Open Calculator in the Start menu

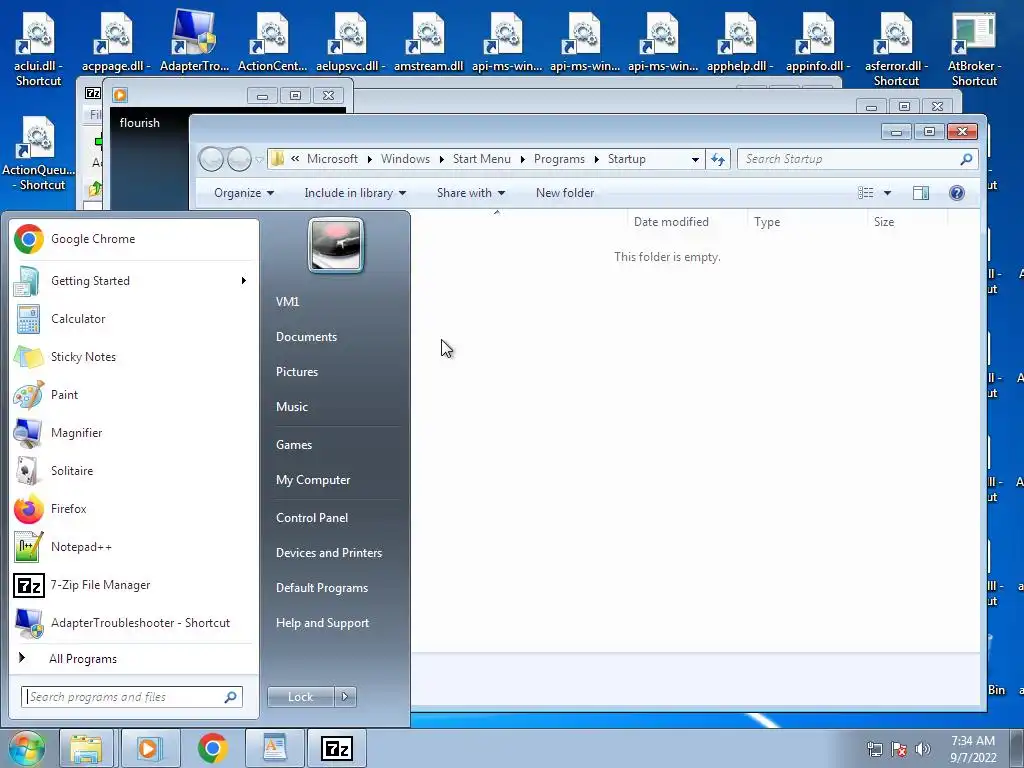point(134,319)
